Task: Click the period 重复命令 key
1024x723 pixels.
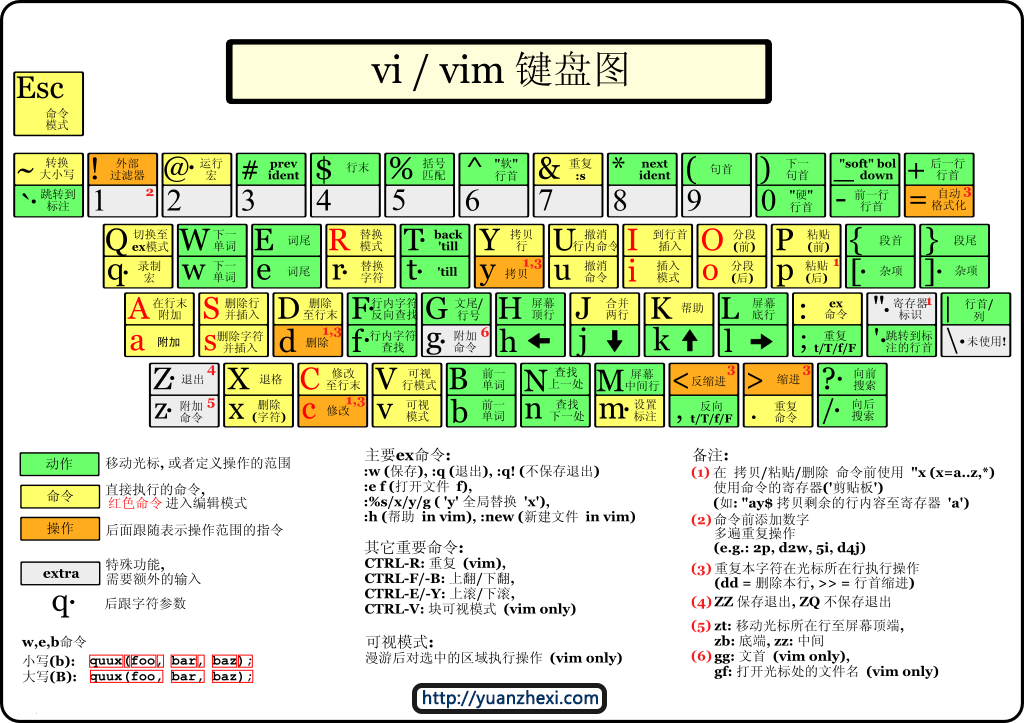Action: (778, 411)
